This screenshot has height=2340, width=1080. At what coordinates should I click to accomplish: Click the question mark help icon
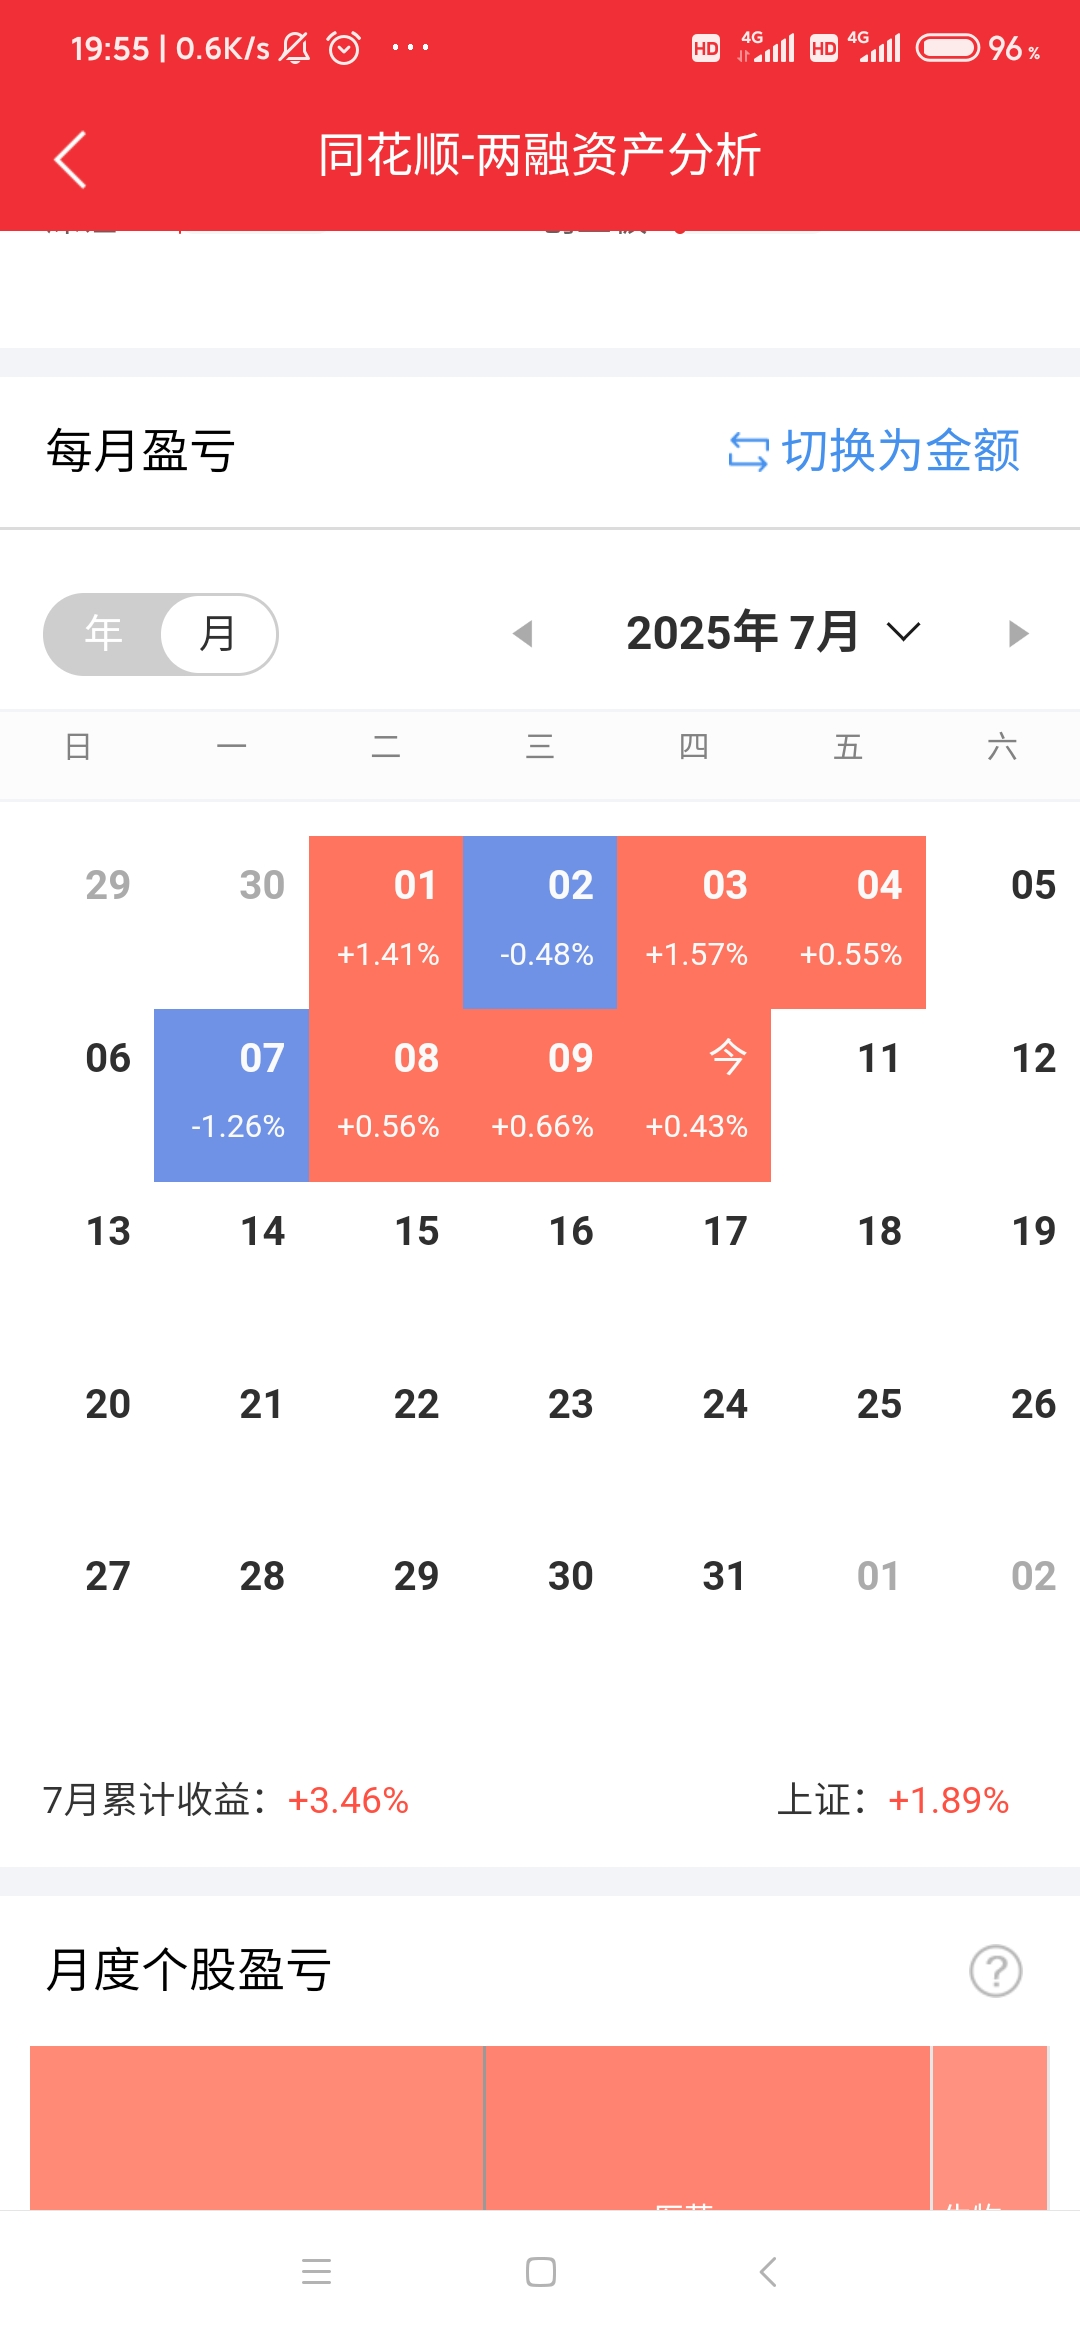[995, 1971]
